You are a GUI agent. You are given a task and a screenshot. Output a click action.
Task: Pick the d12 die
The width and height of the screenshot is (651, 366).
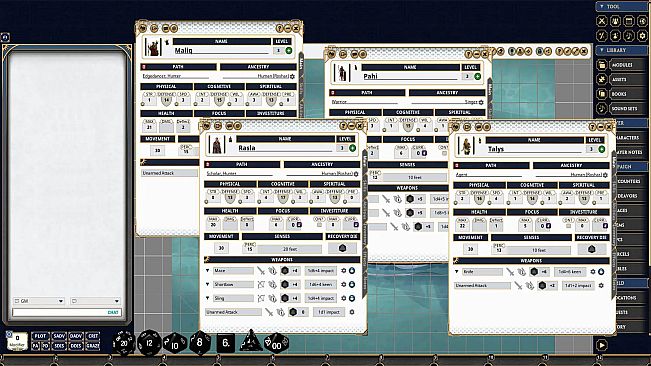[x=149, y=343]
